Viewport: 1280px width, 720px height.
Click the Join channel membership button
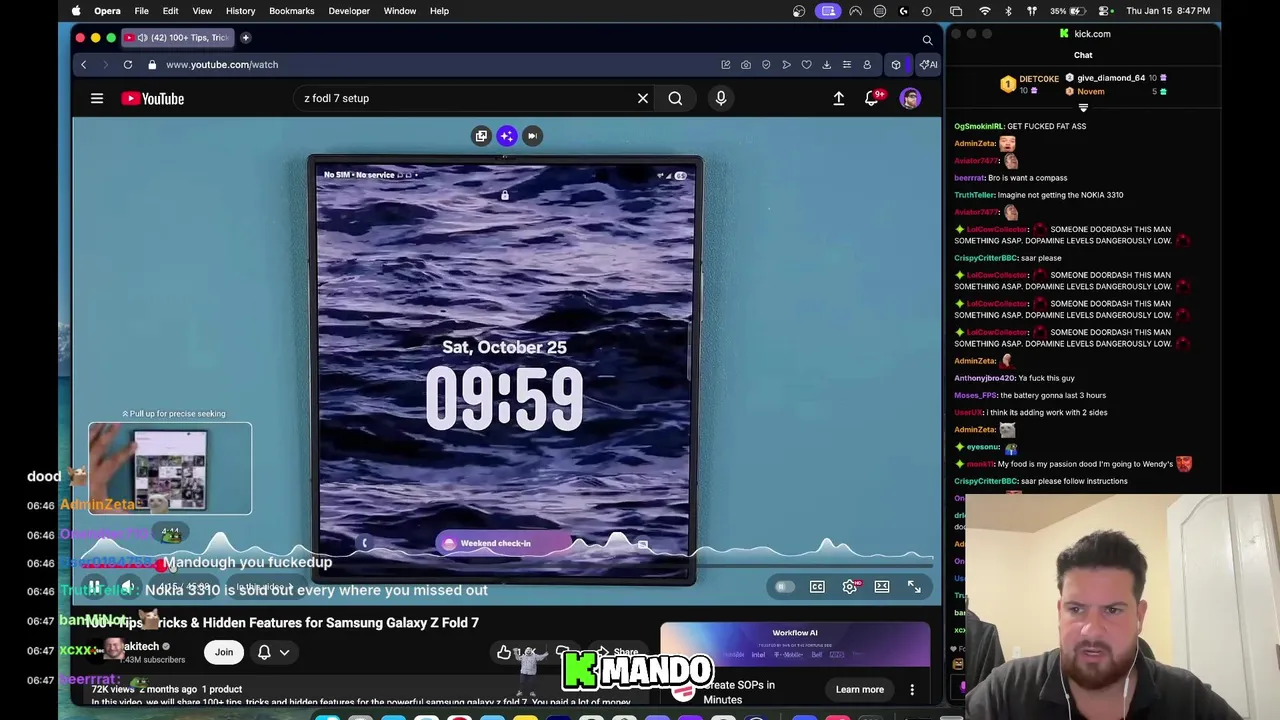224,652
